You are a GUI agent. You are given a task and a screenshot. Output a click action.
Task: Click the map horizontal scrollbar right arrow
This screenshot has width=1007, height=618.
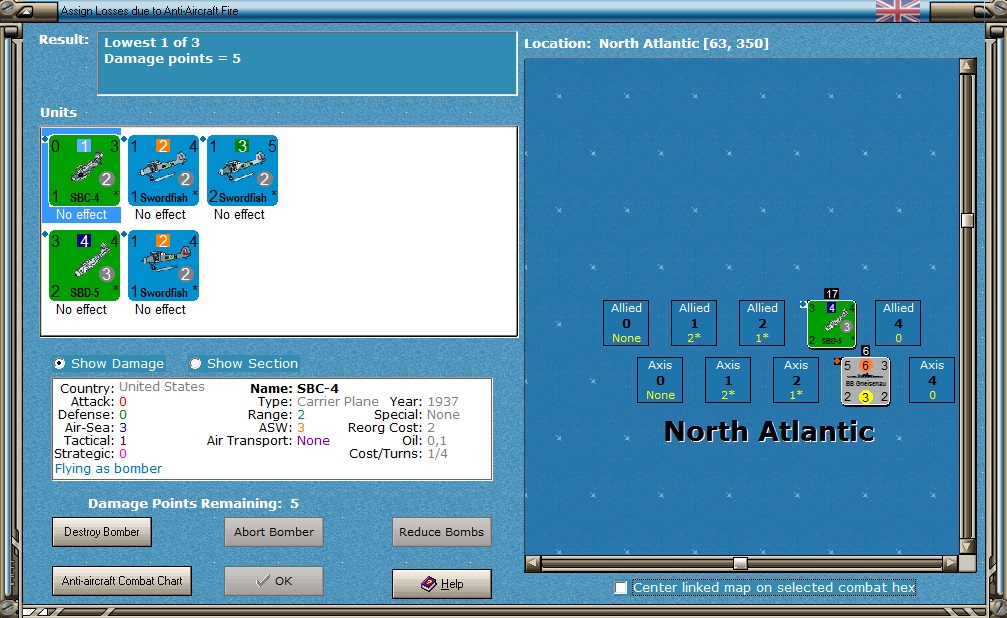click(x=950, y=563)
